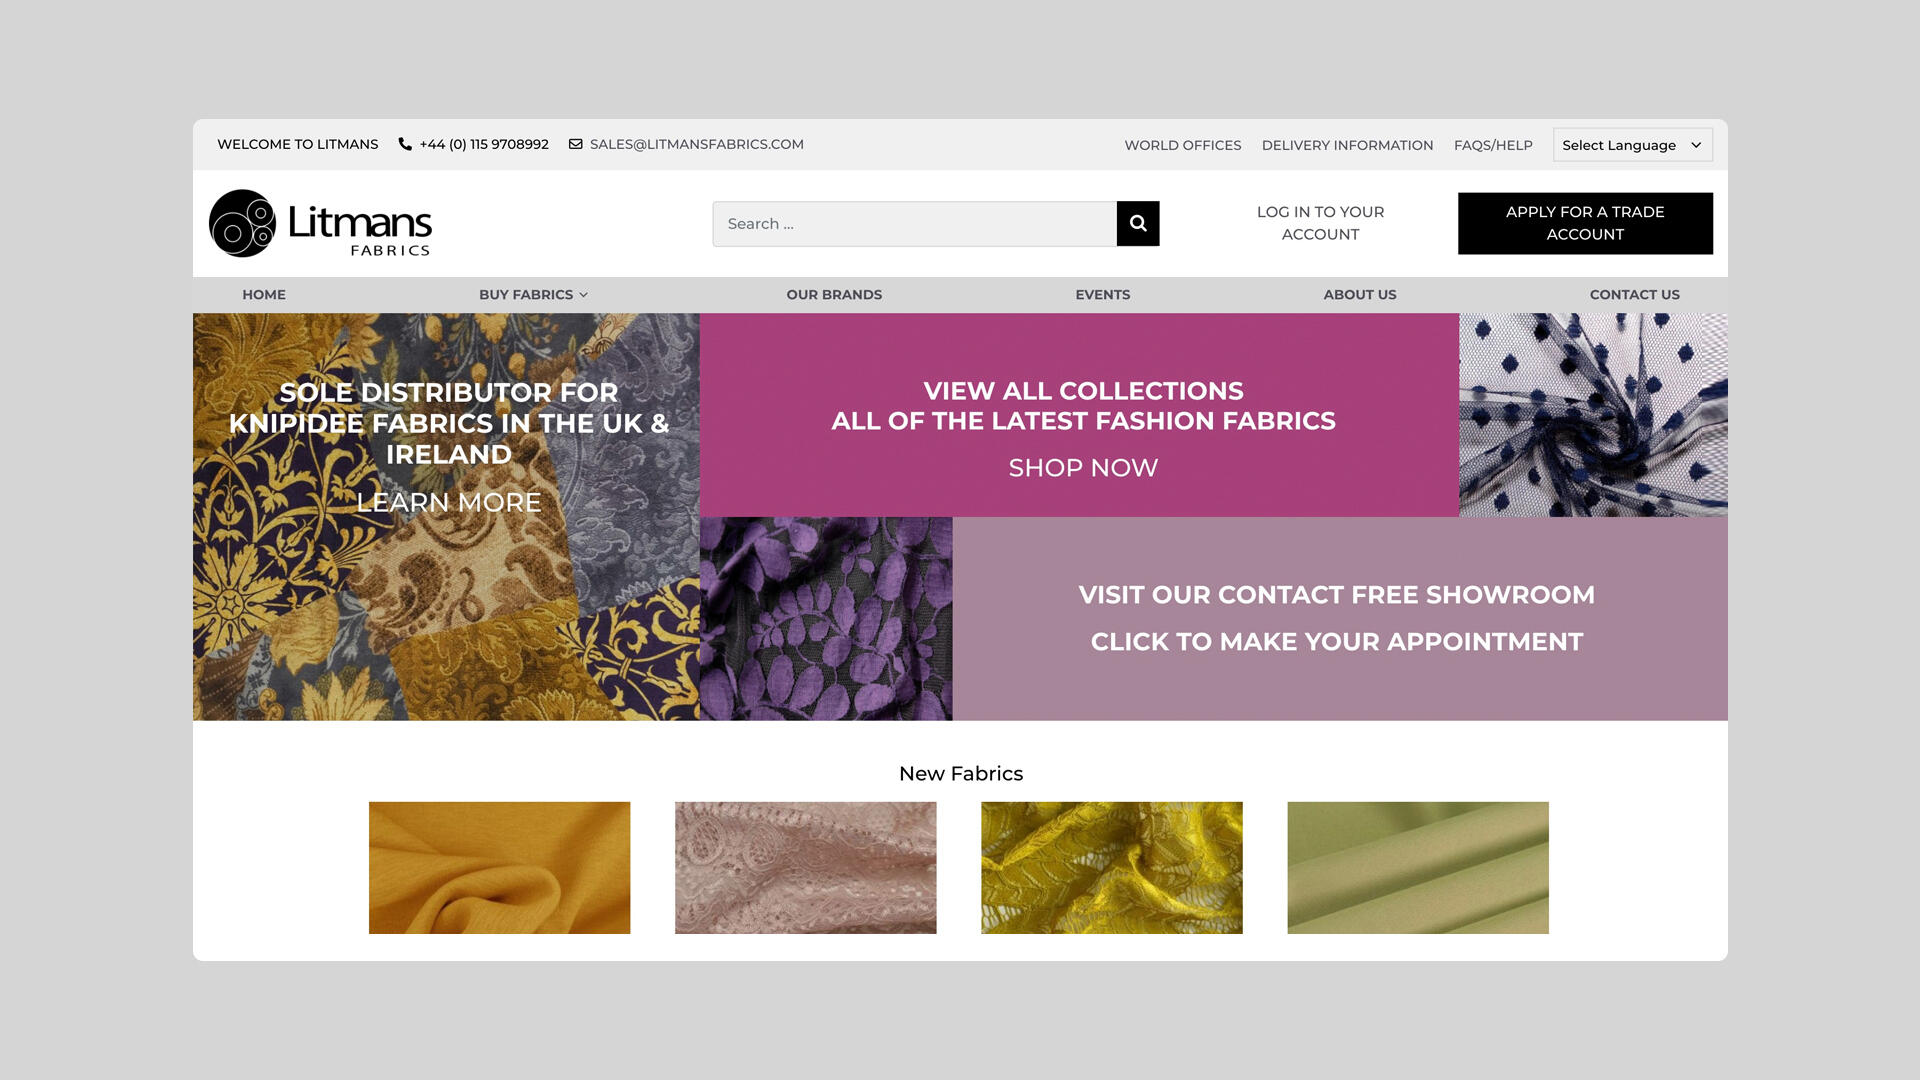Expand the Buy Fabrics menu chevron

(x=584, y=295)
